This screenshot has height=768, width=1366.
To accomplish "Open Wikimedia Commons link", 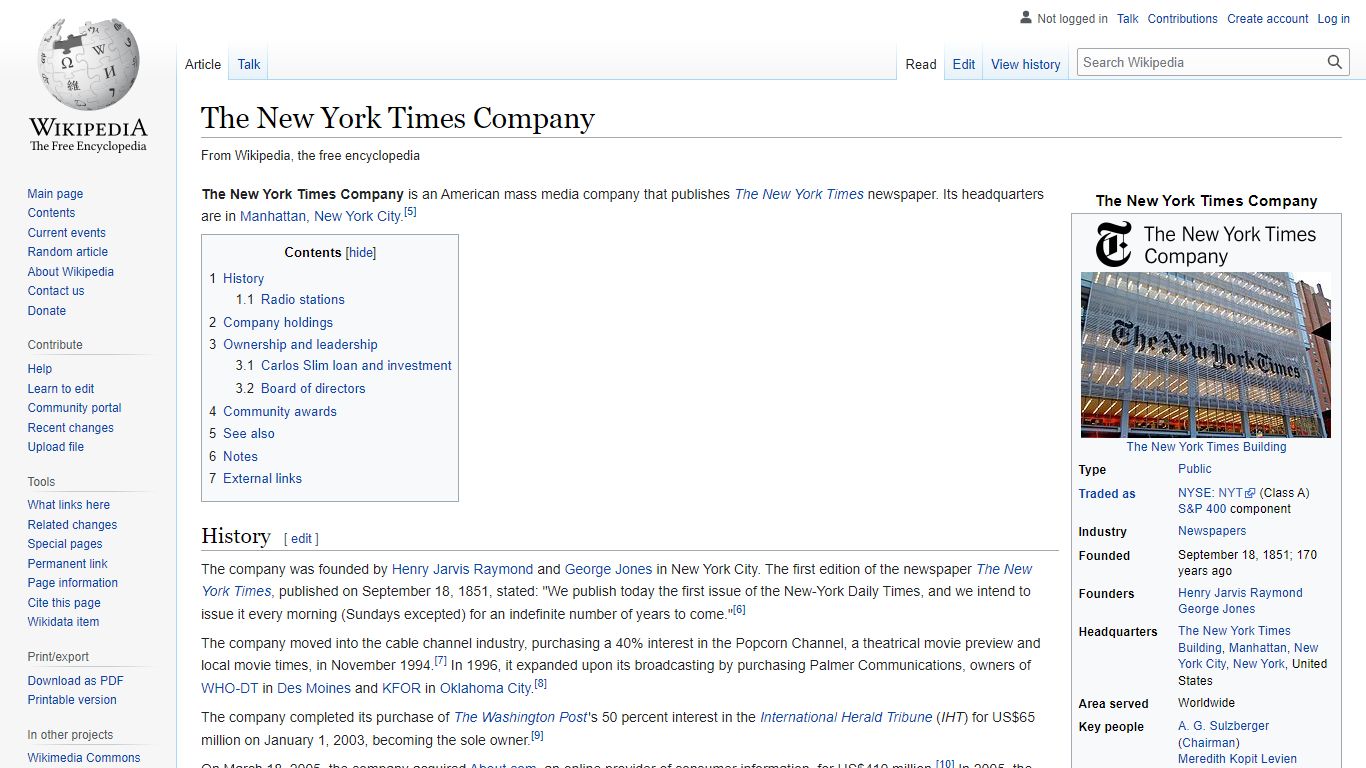I will (84, 758).
